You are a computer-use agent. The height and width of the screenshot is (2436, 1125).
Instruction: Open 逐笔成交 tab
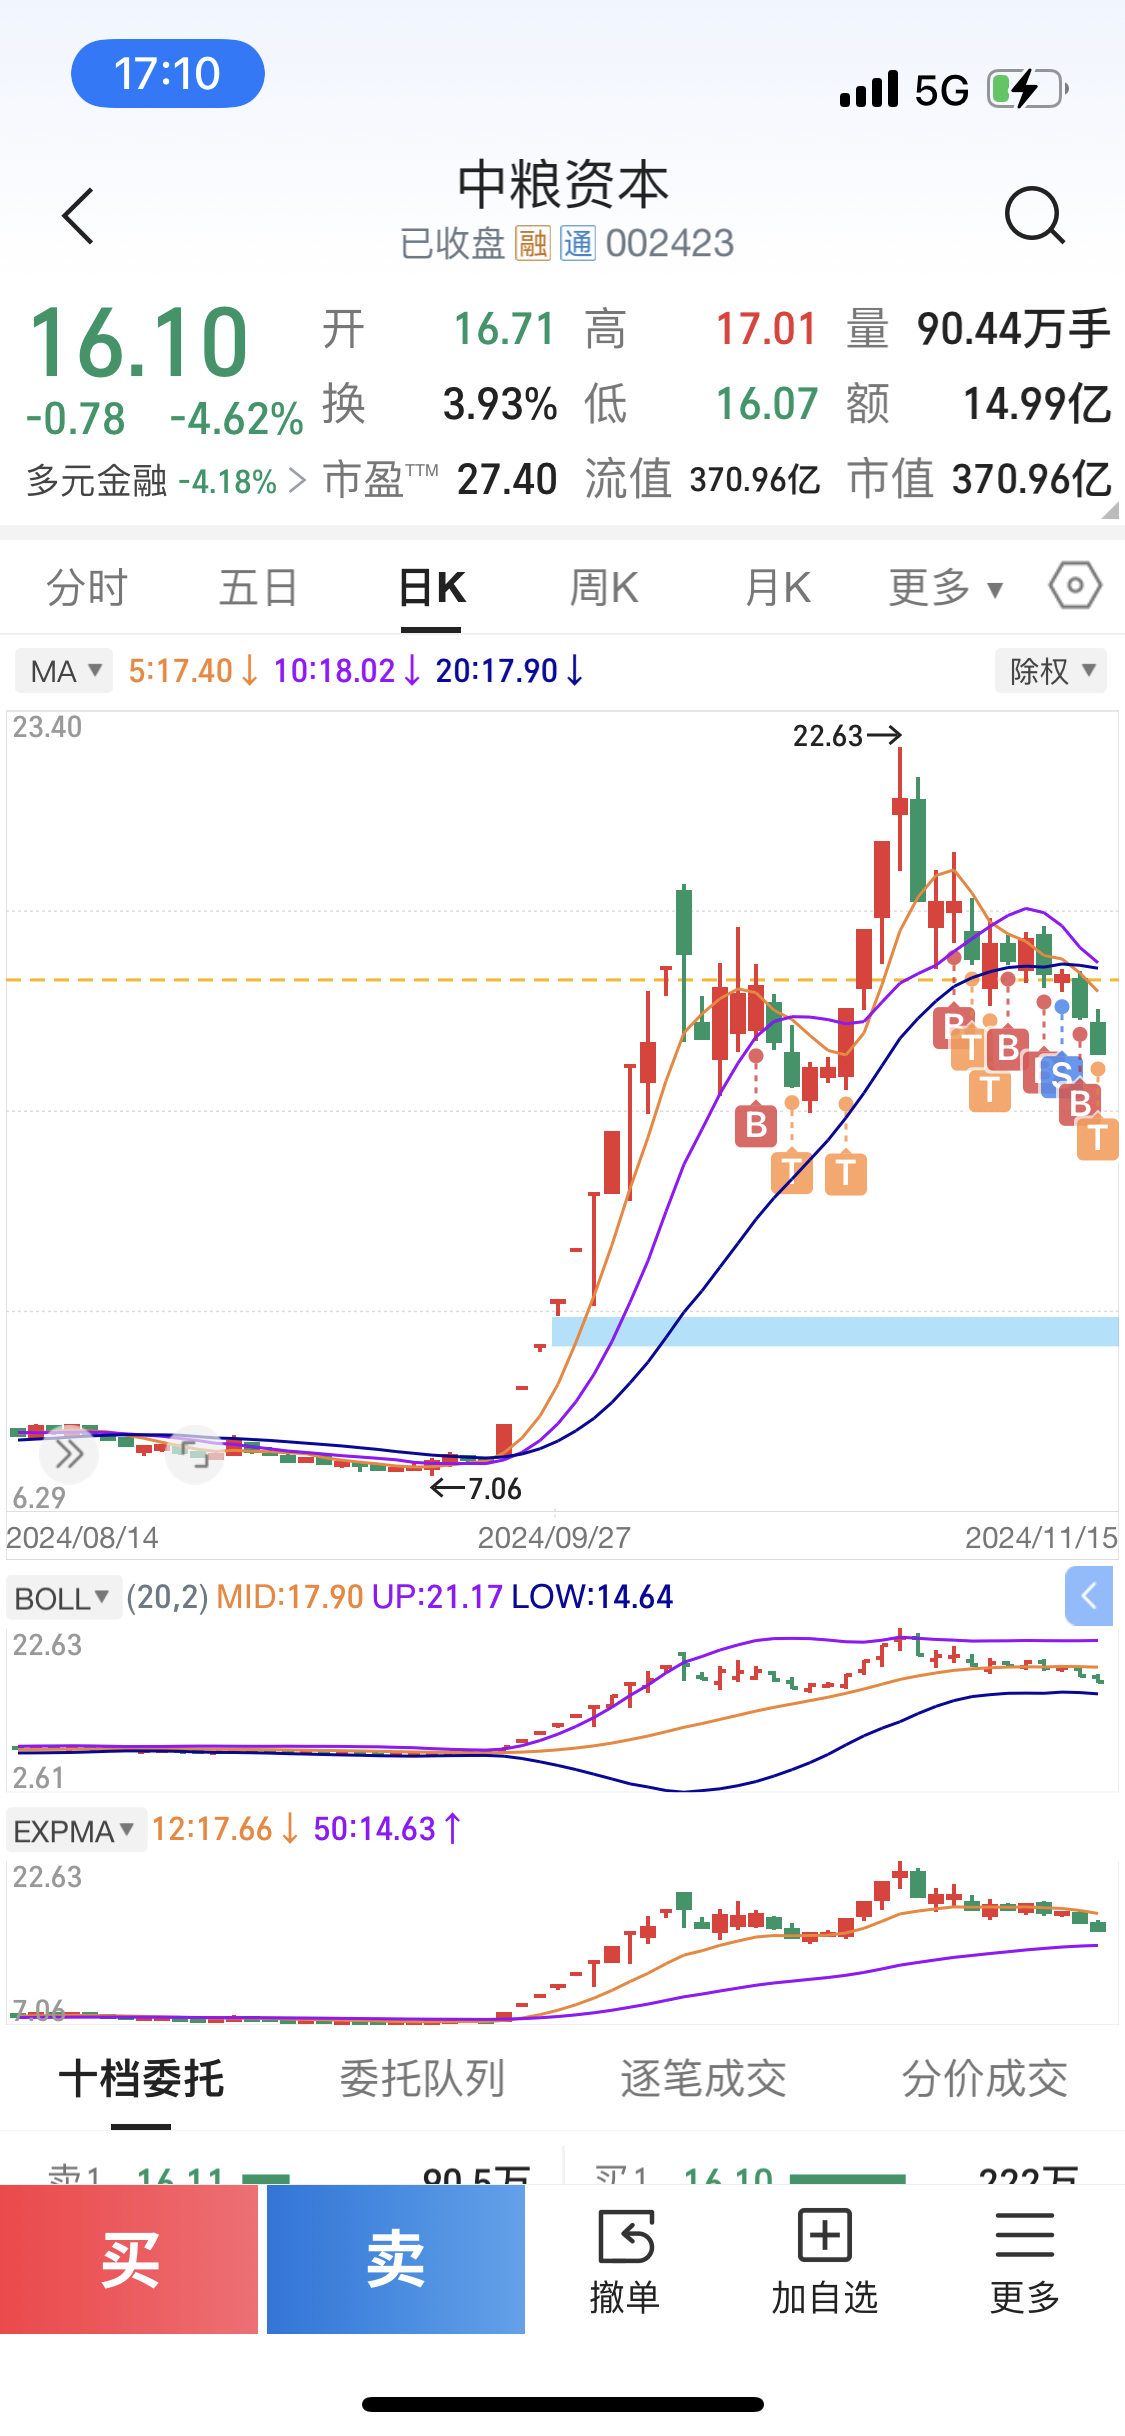[703, 2080]
